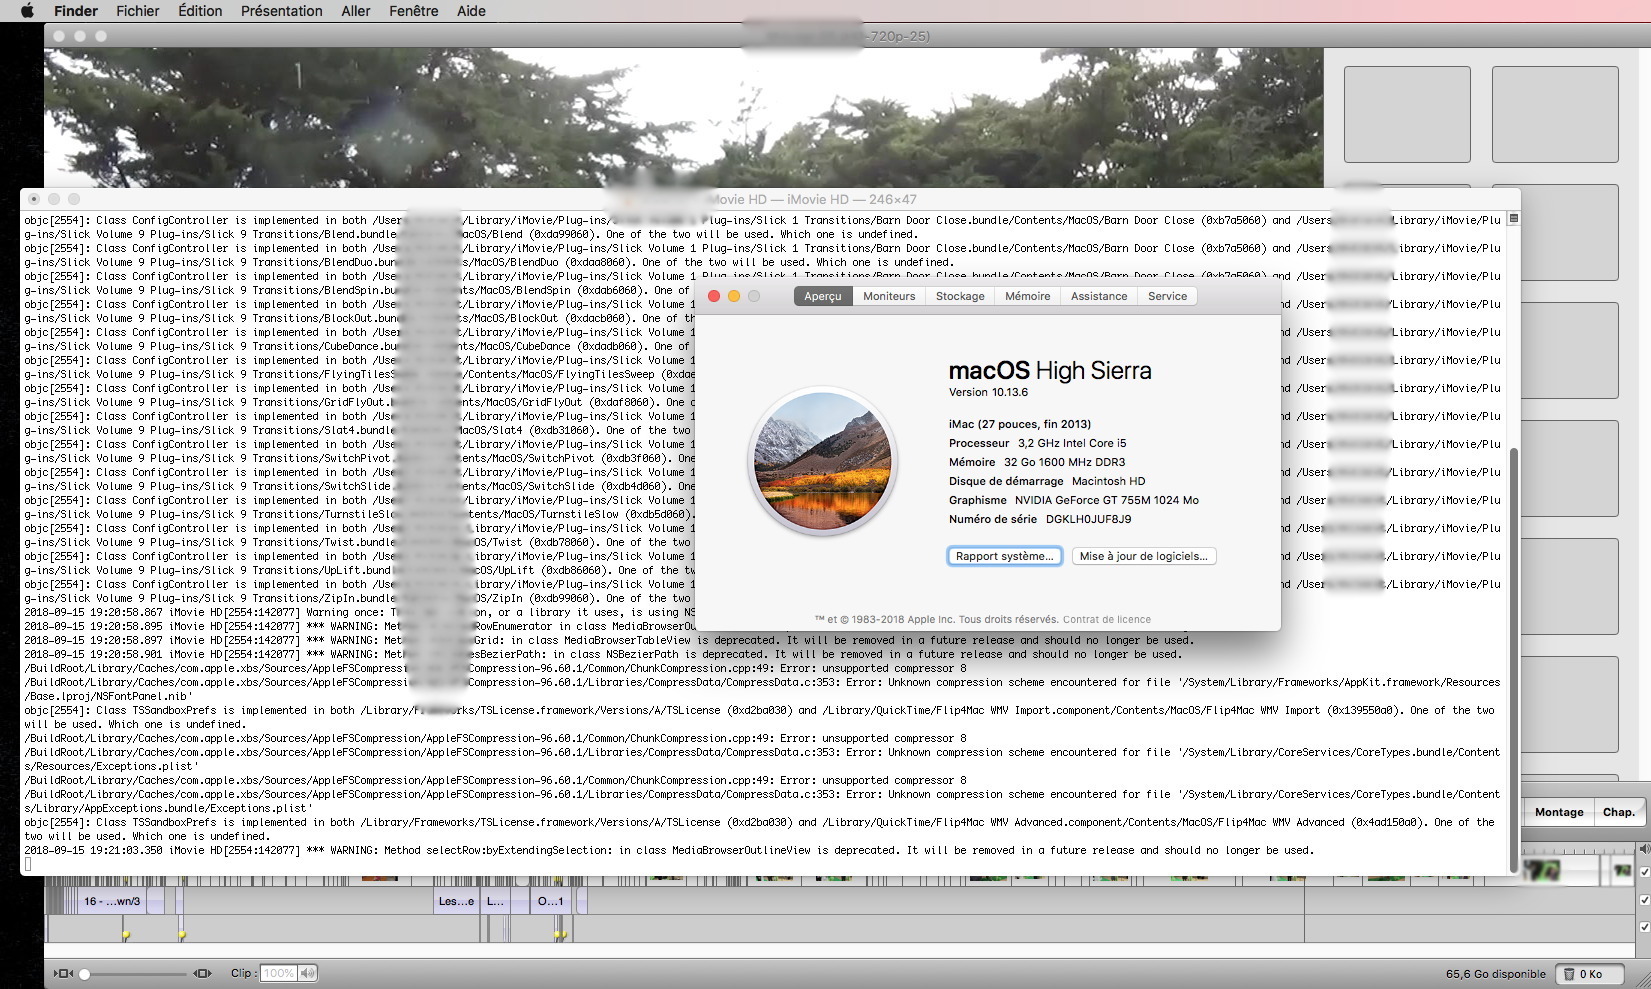This screenshot has width=1651, height=989.
Task: Click the iMovie video preview of trees
Action: (x=683, y=118)
